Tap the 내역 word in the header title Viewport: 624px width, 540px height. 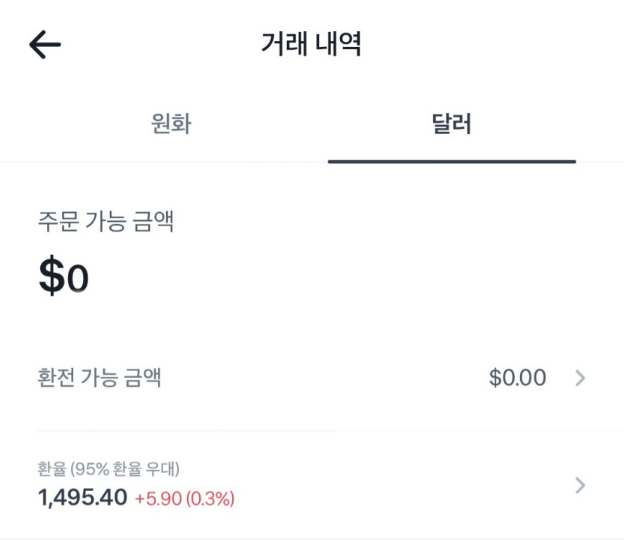click(x=338, y=44)
